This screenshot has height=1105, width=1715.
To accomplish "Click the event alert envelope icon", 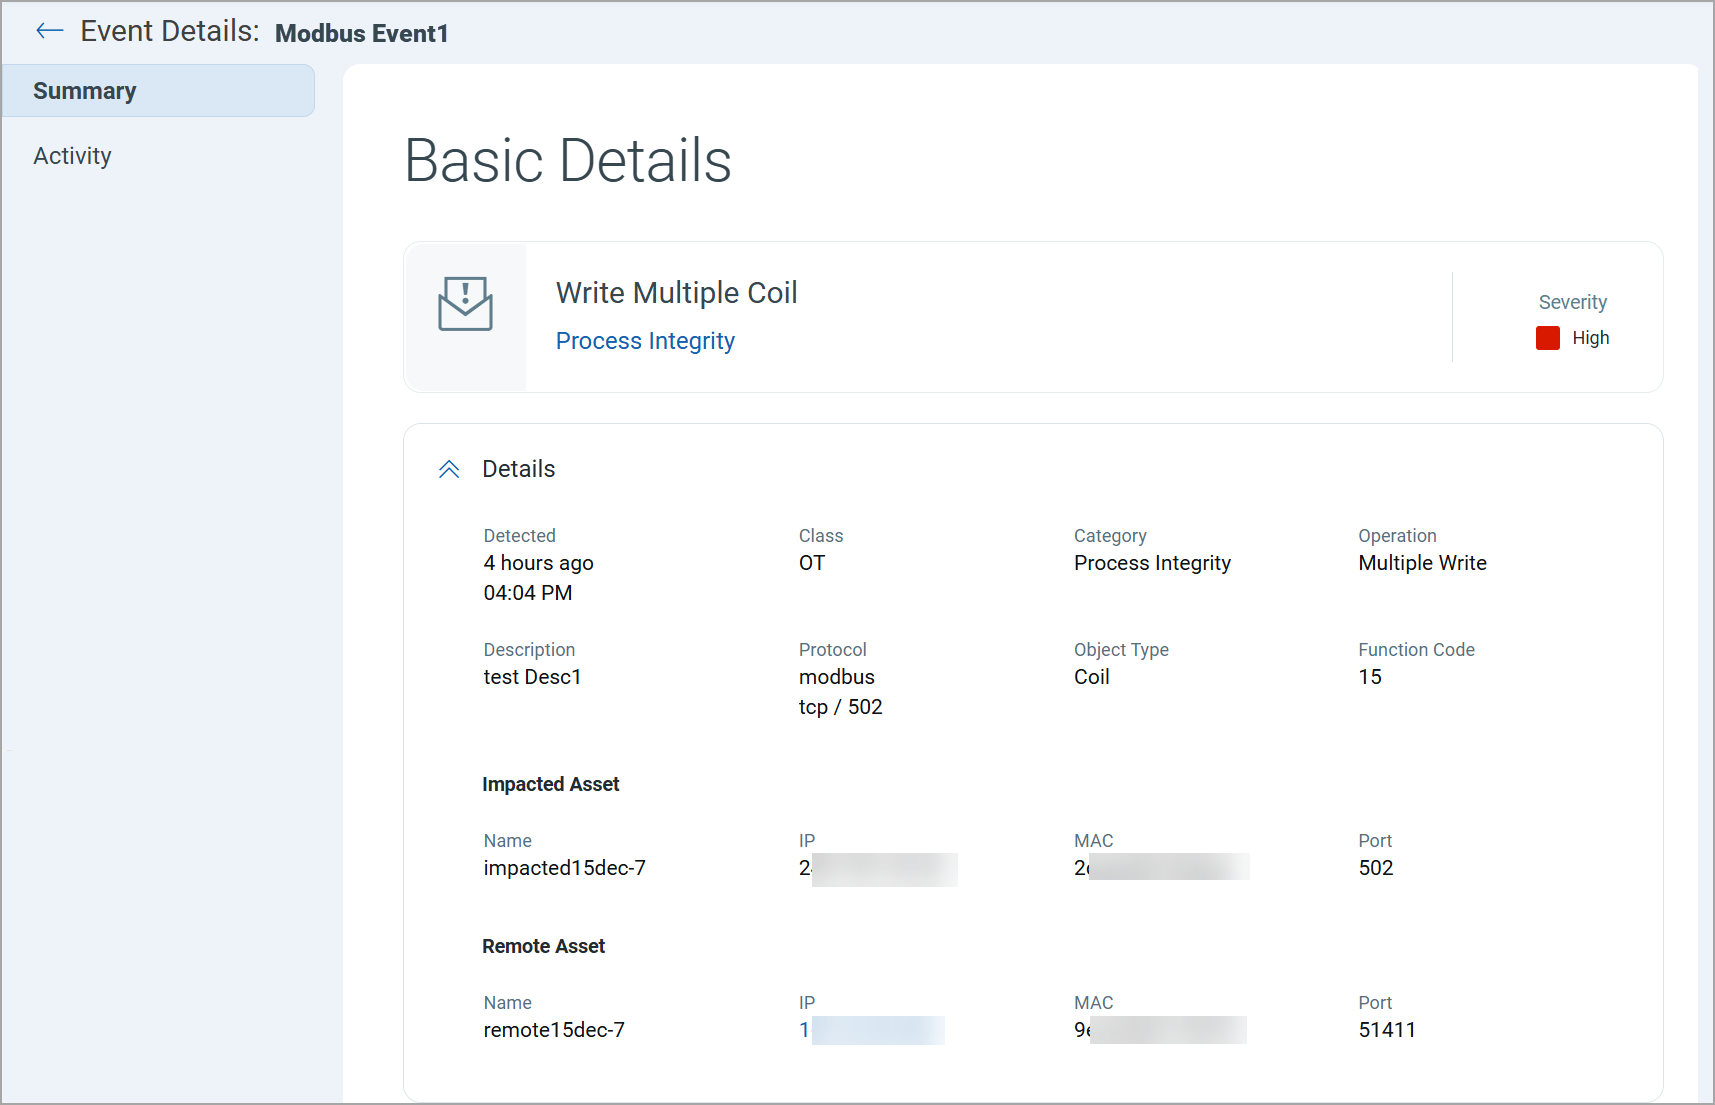I will (465, 304).
